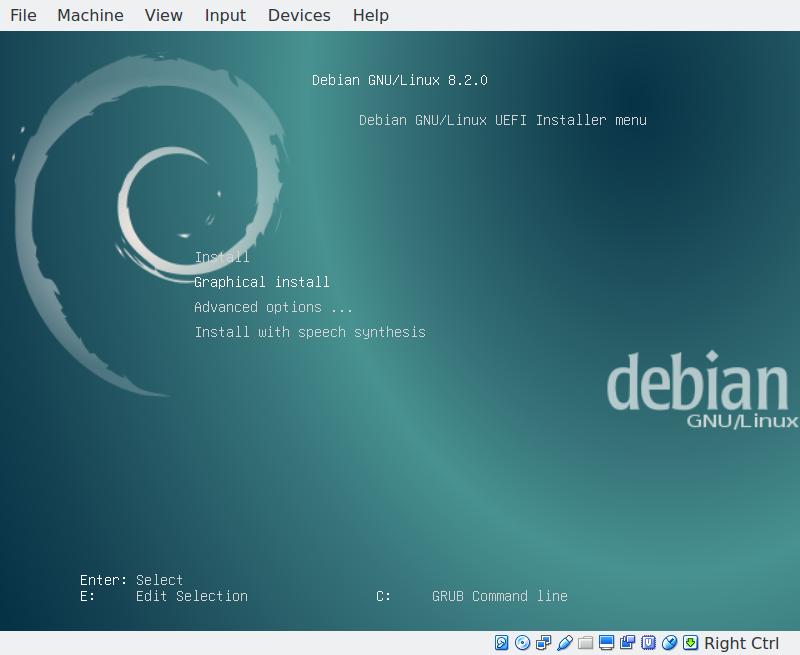This screenshot has height=655, width=800.
Task: Click the optical disc drive icon
Action: [522, 643]
